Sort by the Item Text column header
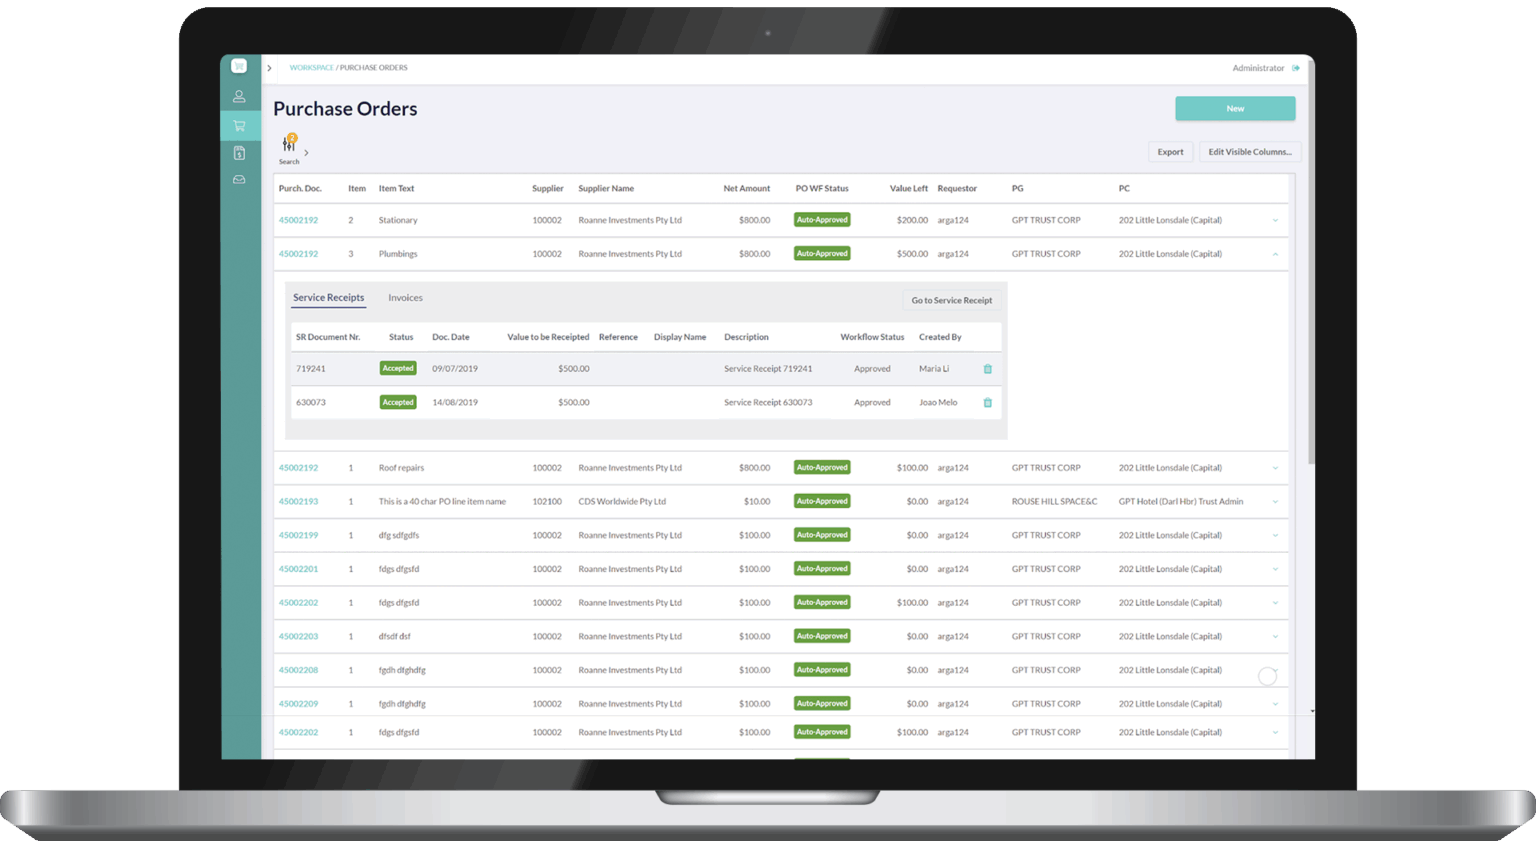The width and height of the screenshot is (1536, 841). click(396, 188)
